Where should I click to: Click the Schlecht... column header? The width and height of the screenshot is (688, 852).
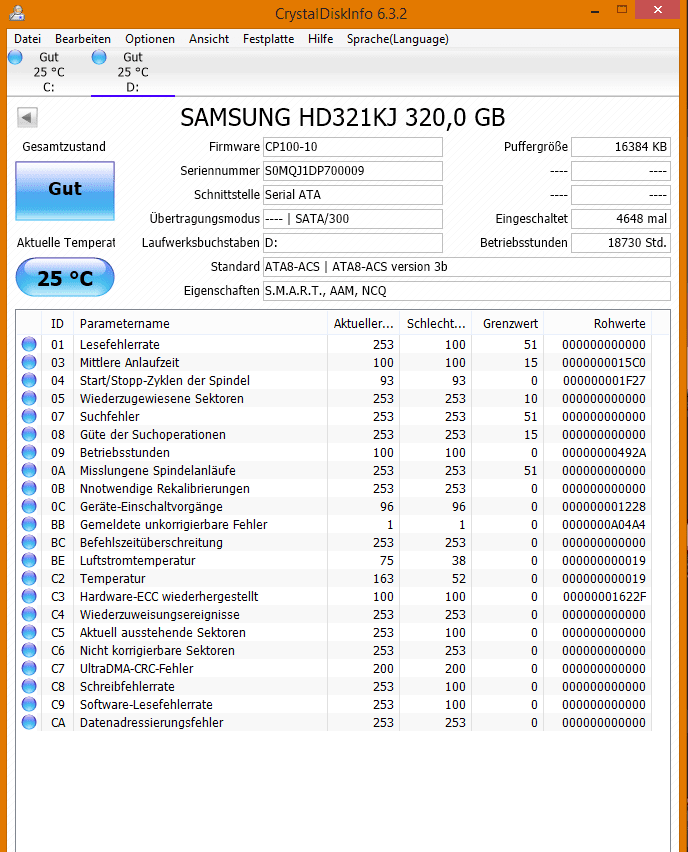point(436,323)
